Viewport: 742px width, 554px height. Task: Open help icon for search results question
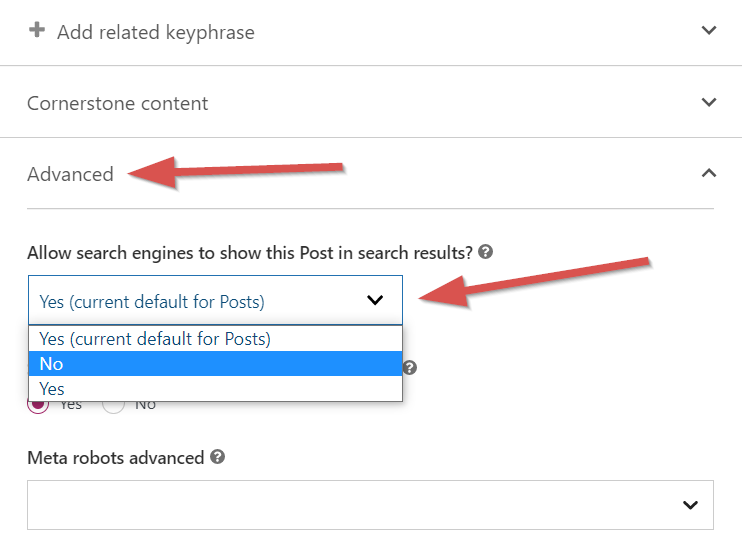[486, 253]
